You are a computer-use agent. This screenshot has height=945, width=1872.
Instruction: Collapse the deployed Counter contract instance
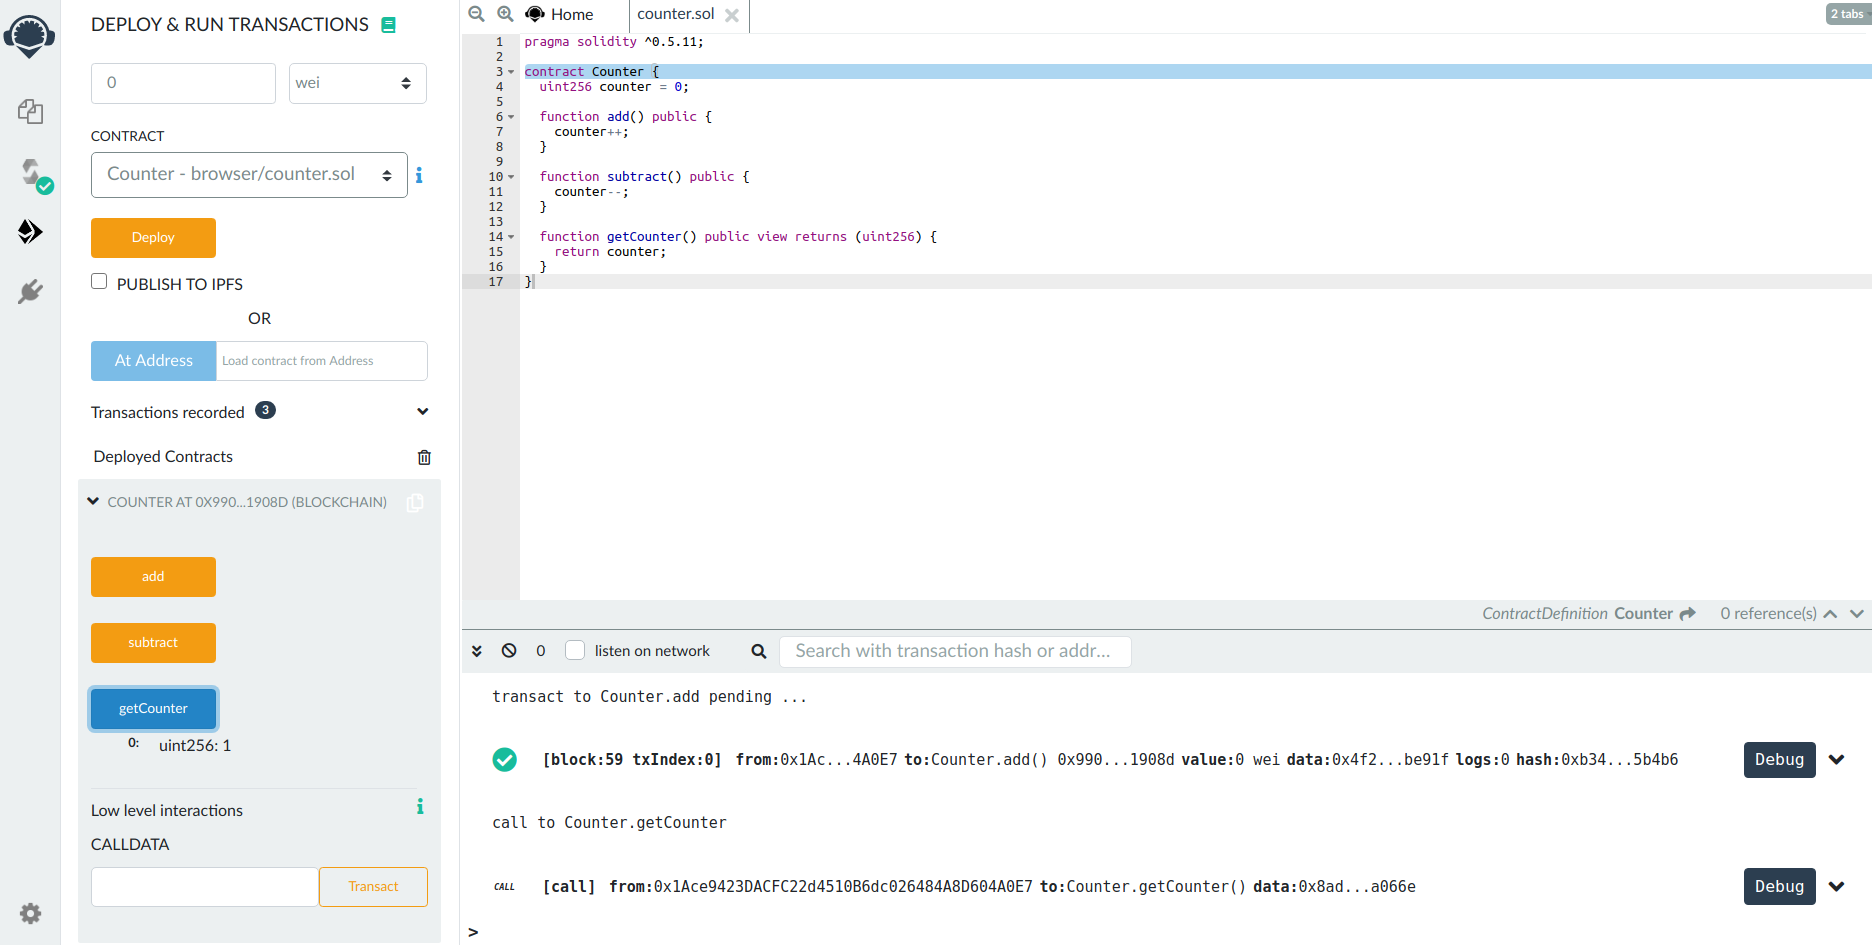click(93, 502)
